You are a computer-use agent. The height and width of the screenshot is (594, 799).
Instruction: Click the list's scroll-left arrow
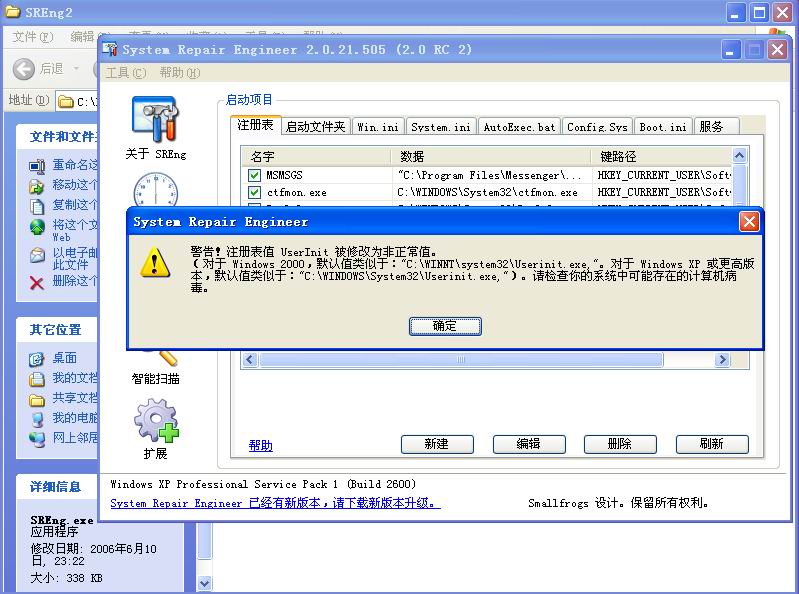tap(250, 360)
